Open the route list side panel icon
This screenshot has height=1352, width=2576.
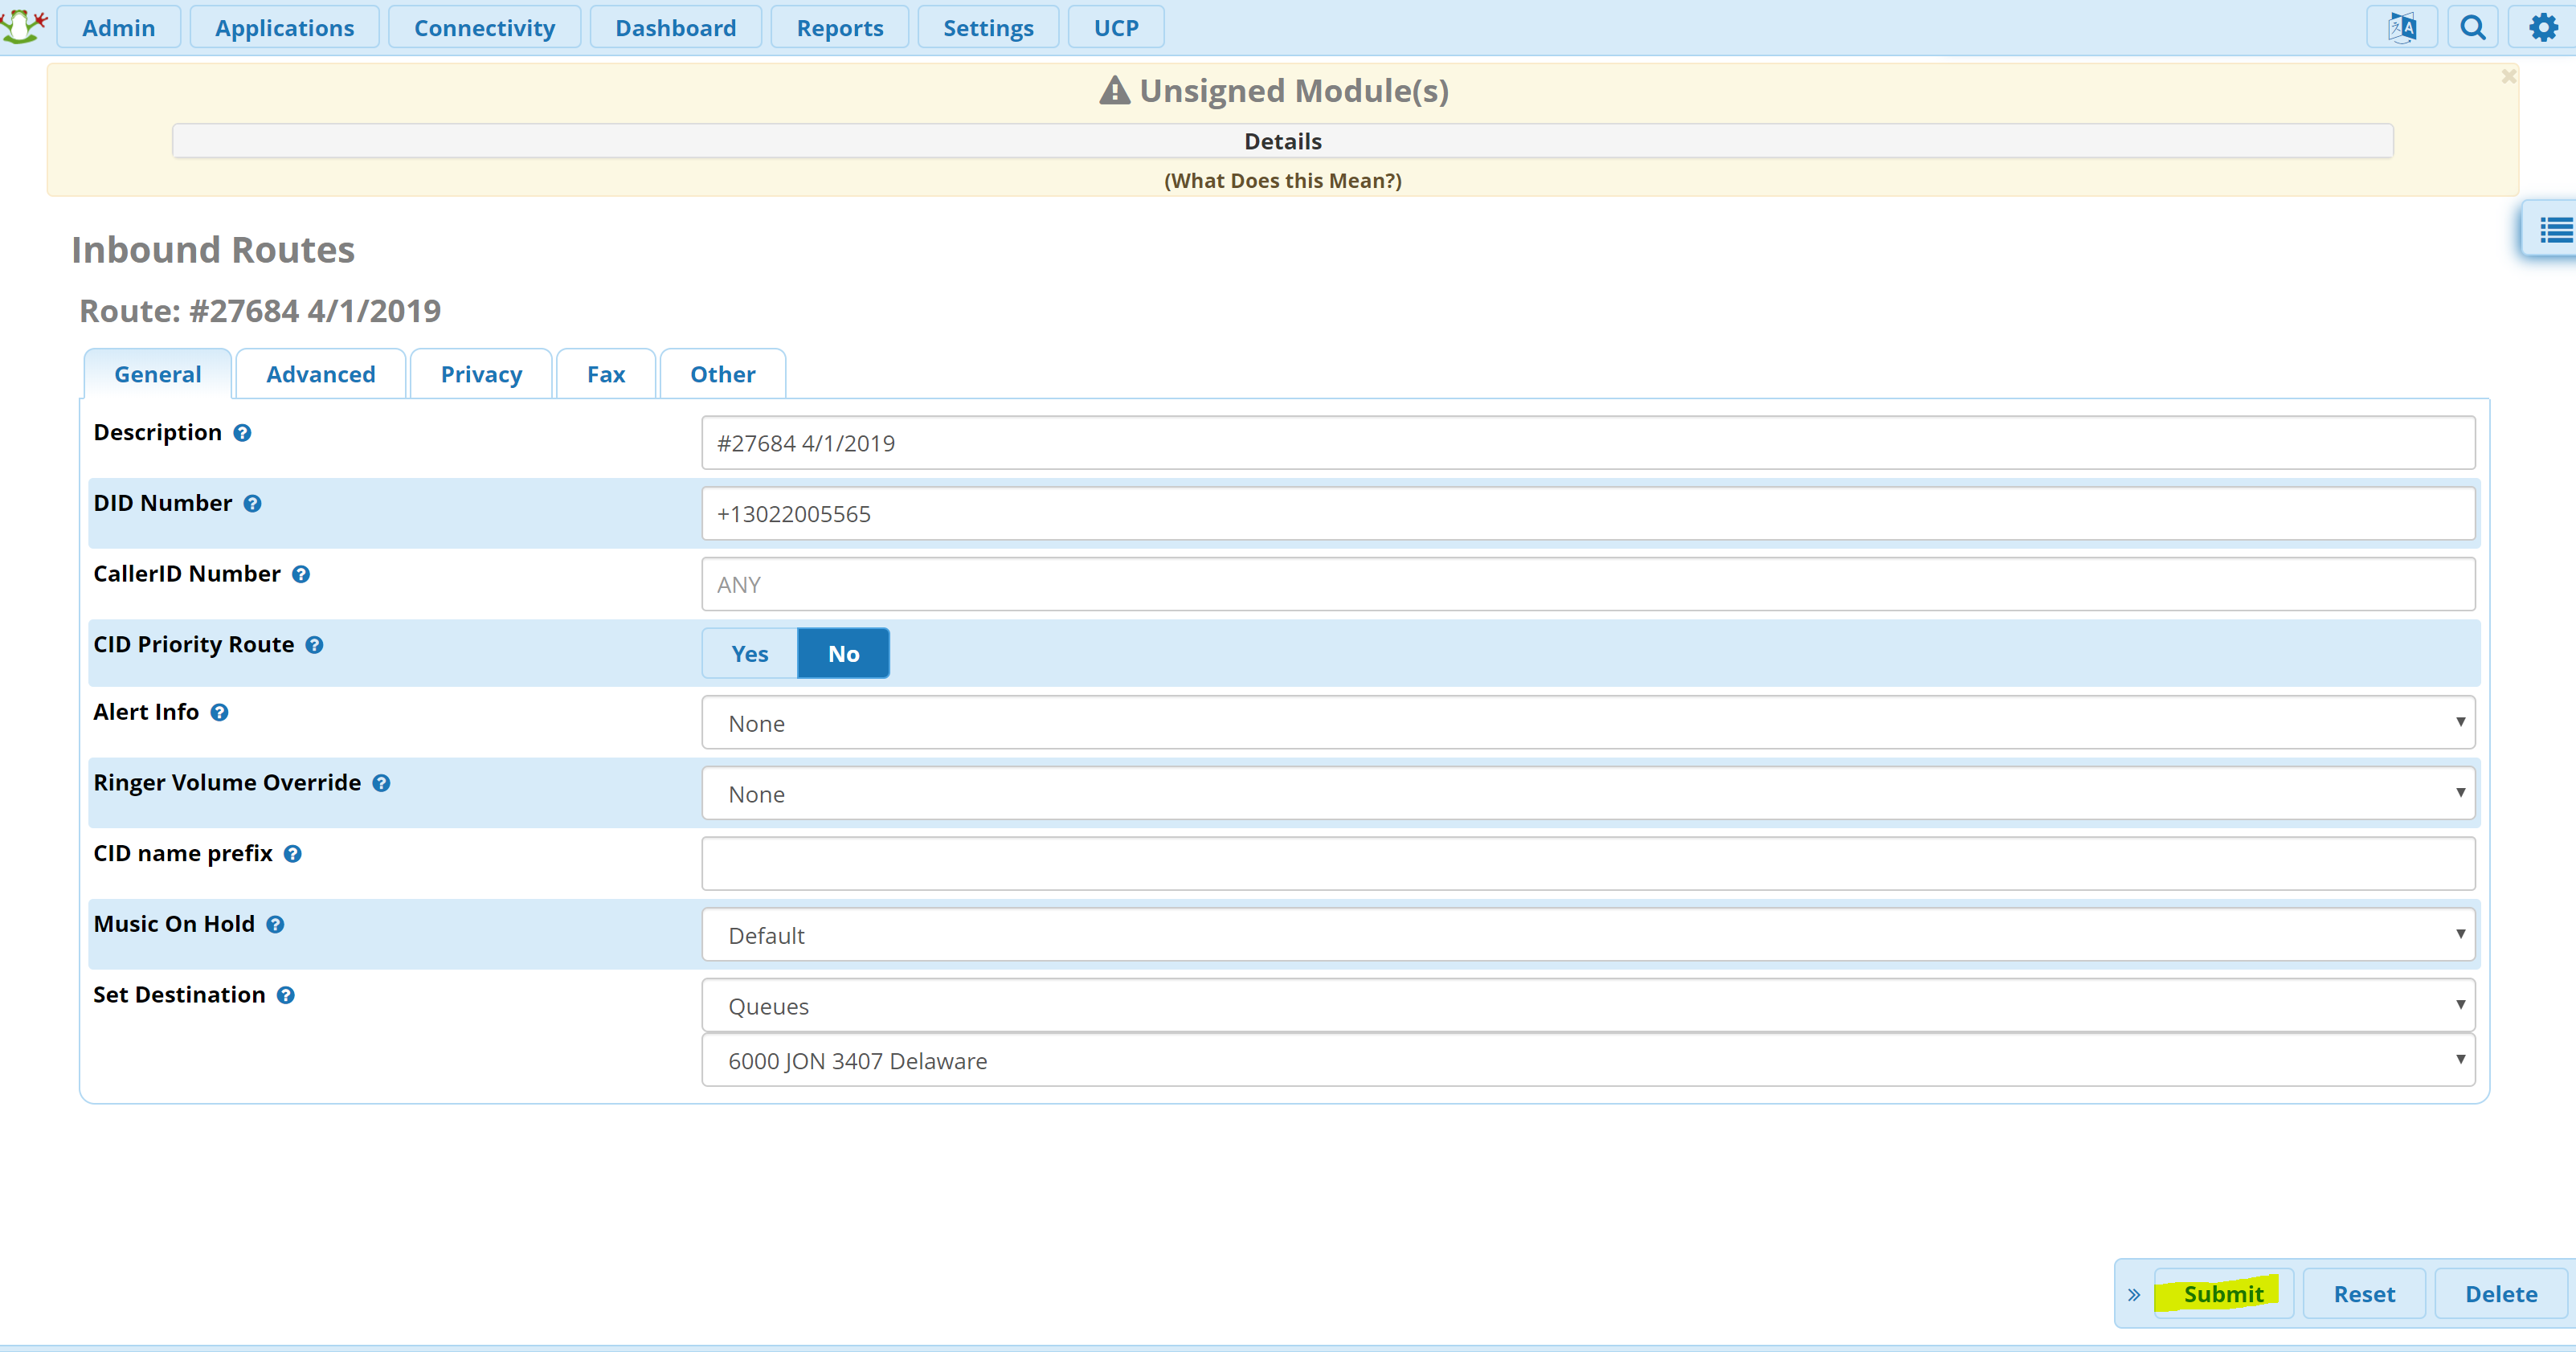2555,231
